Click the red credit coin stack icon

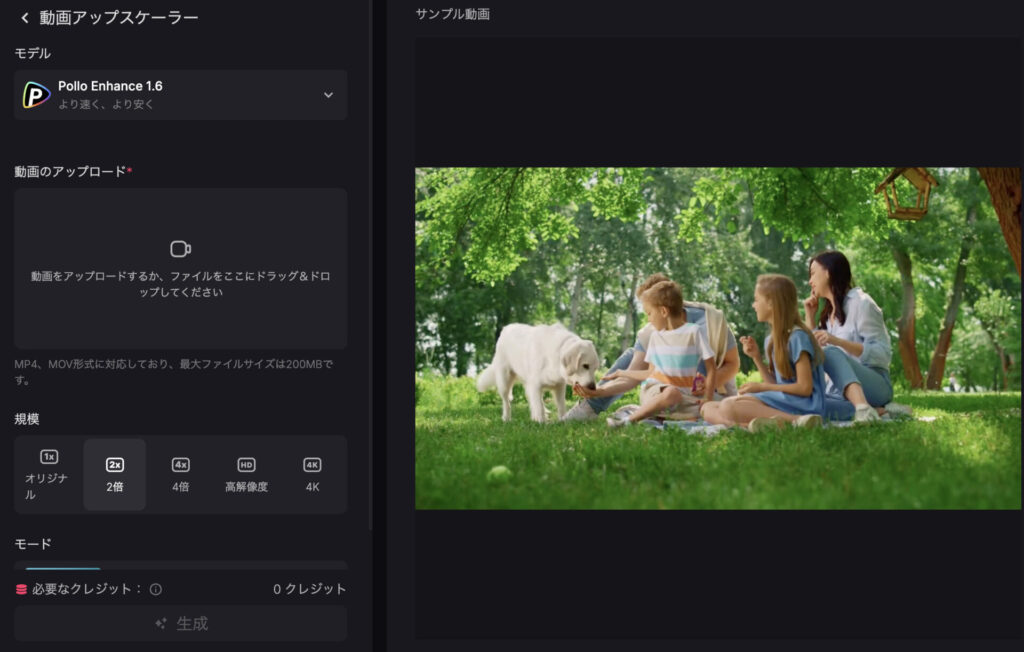coord(21,590)
